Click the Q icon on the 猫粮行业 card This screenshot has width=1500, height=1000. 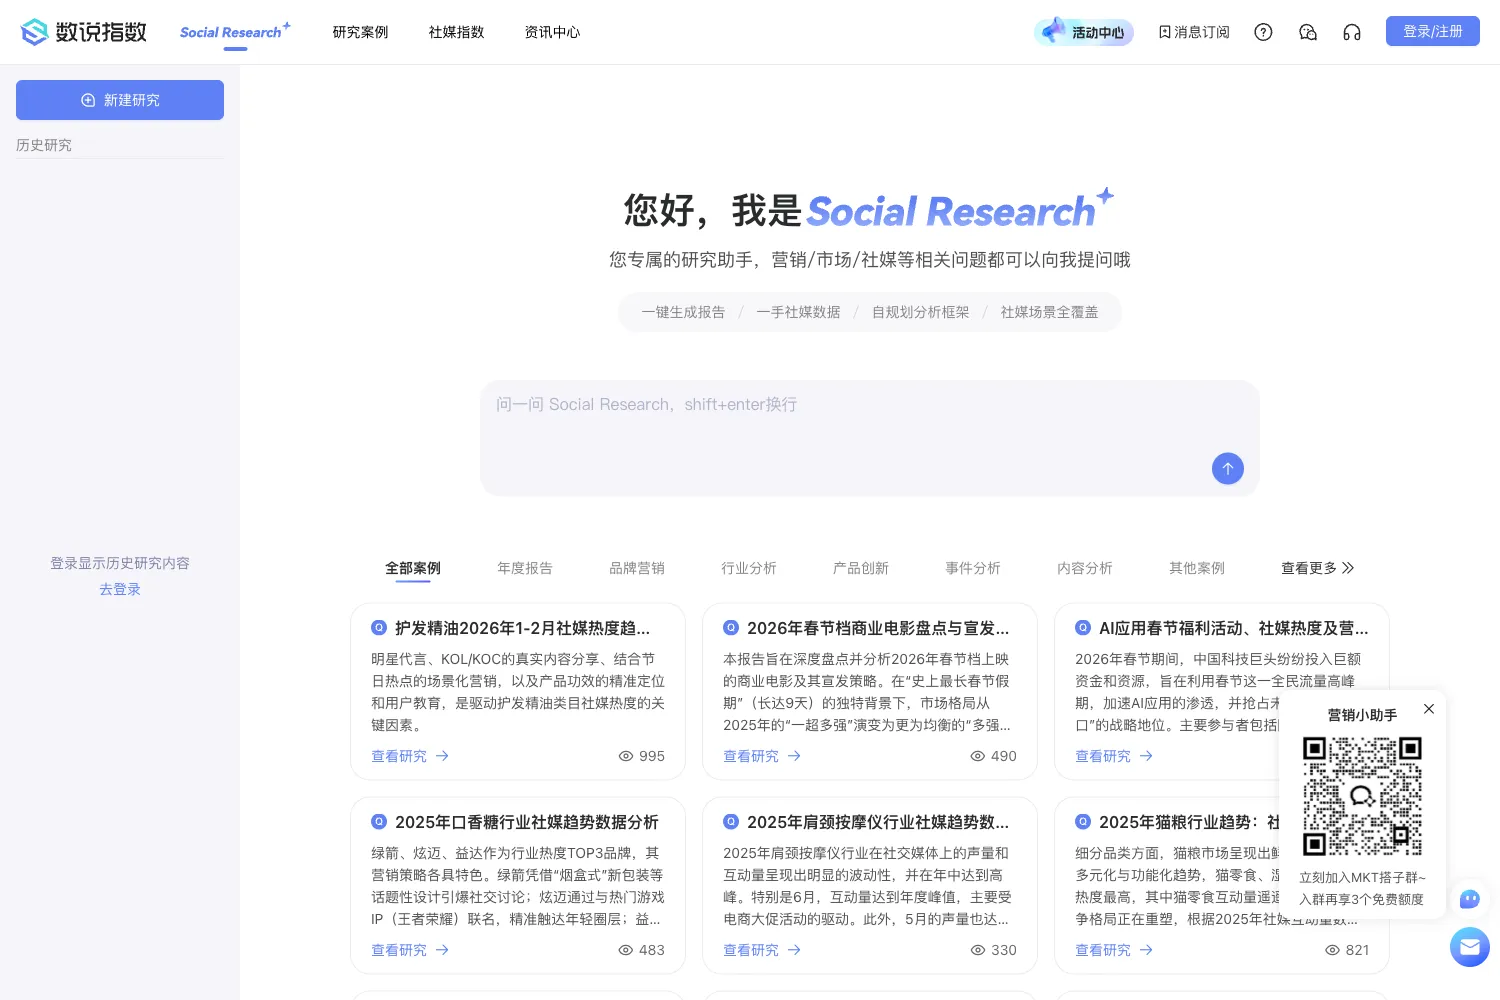coord(1083,822)
